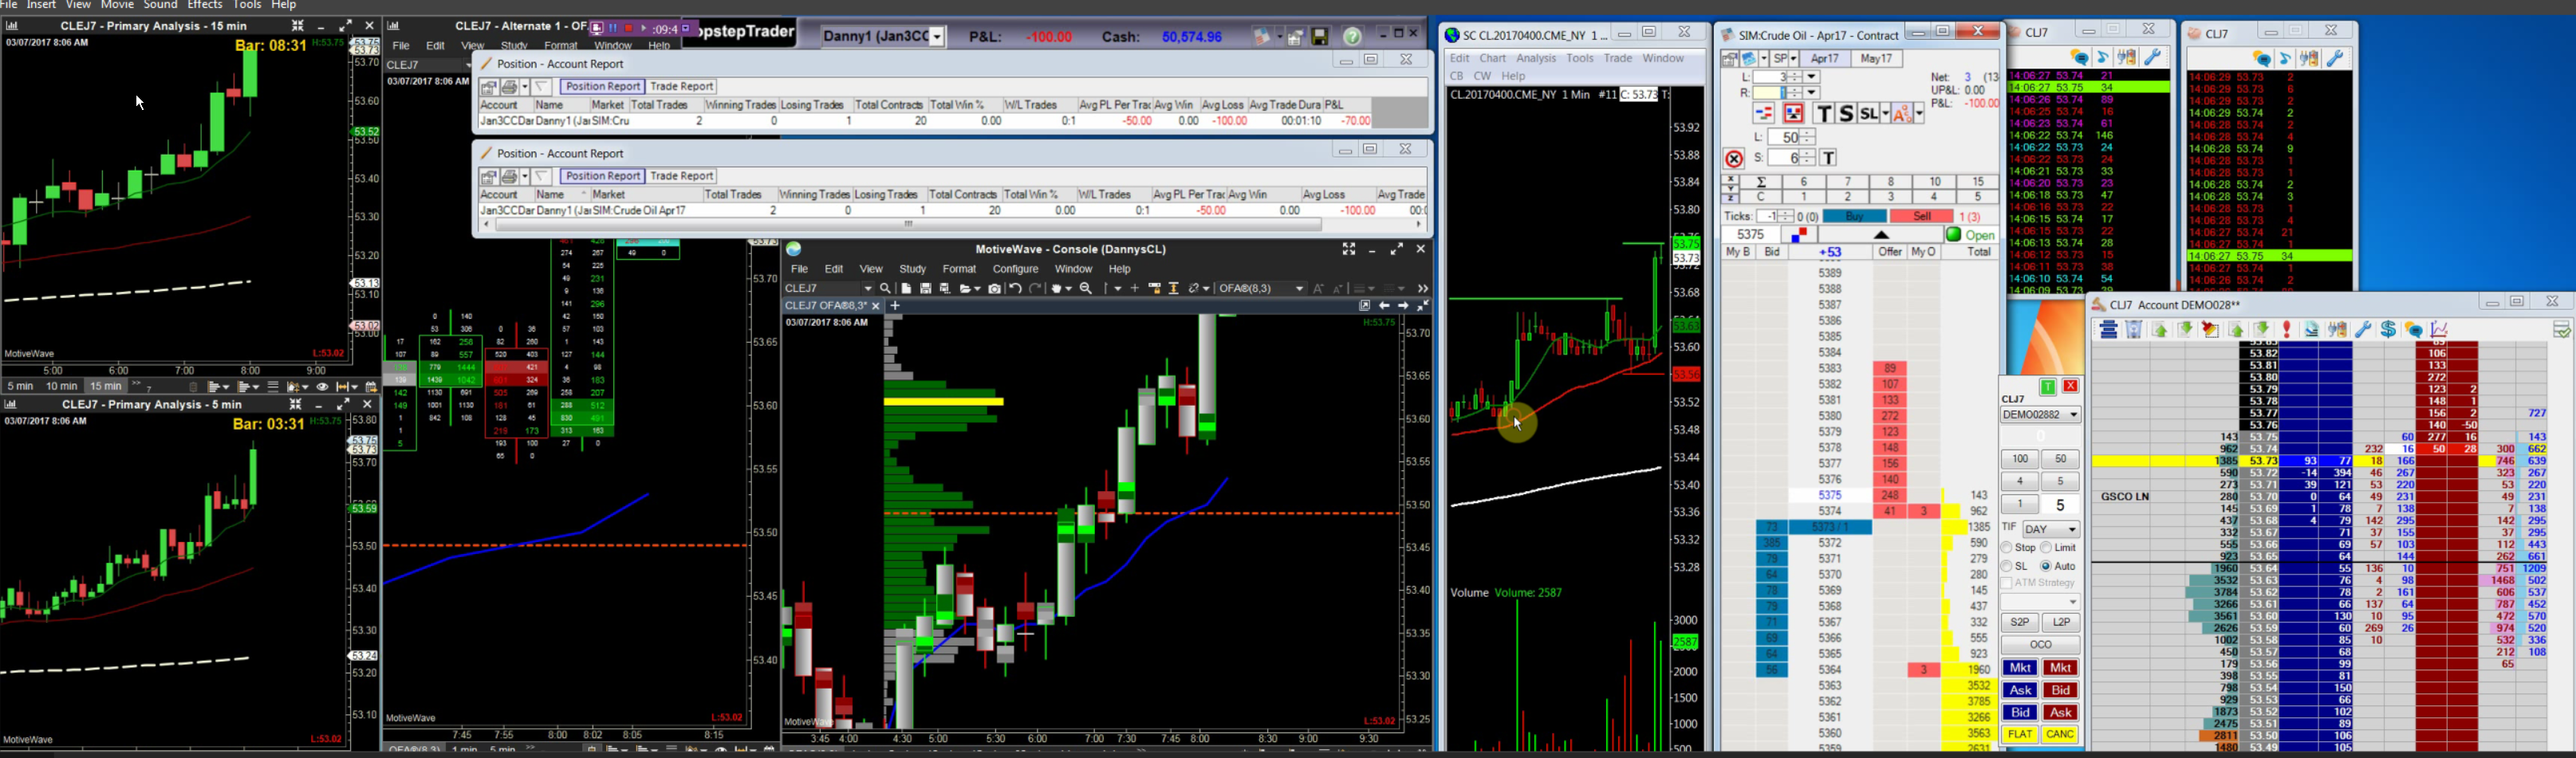The height and width of the screenshot is (758, 2576).
Task: Open the Configure menu in MotiveWave Console
Action: 1015,269
